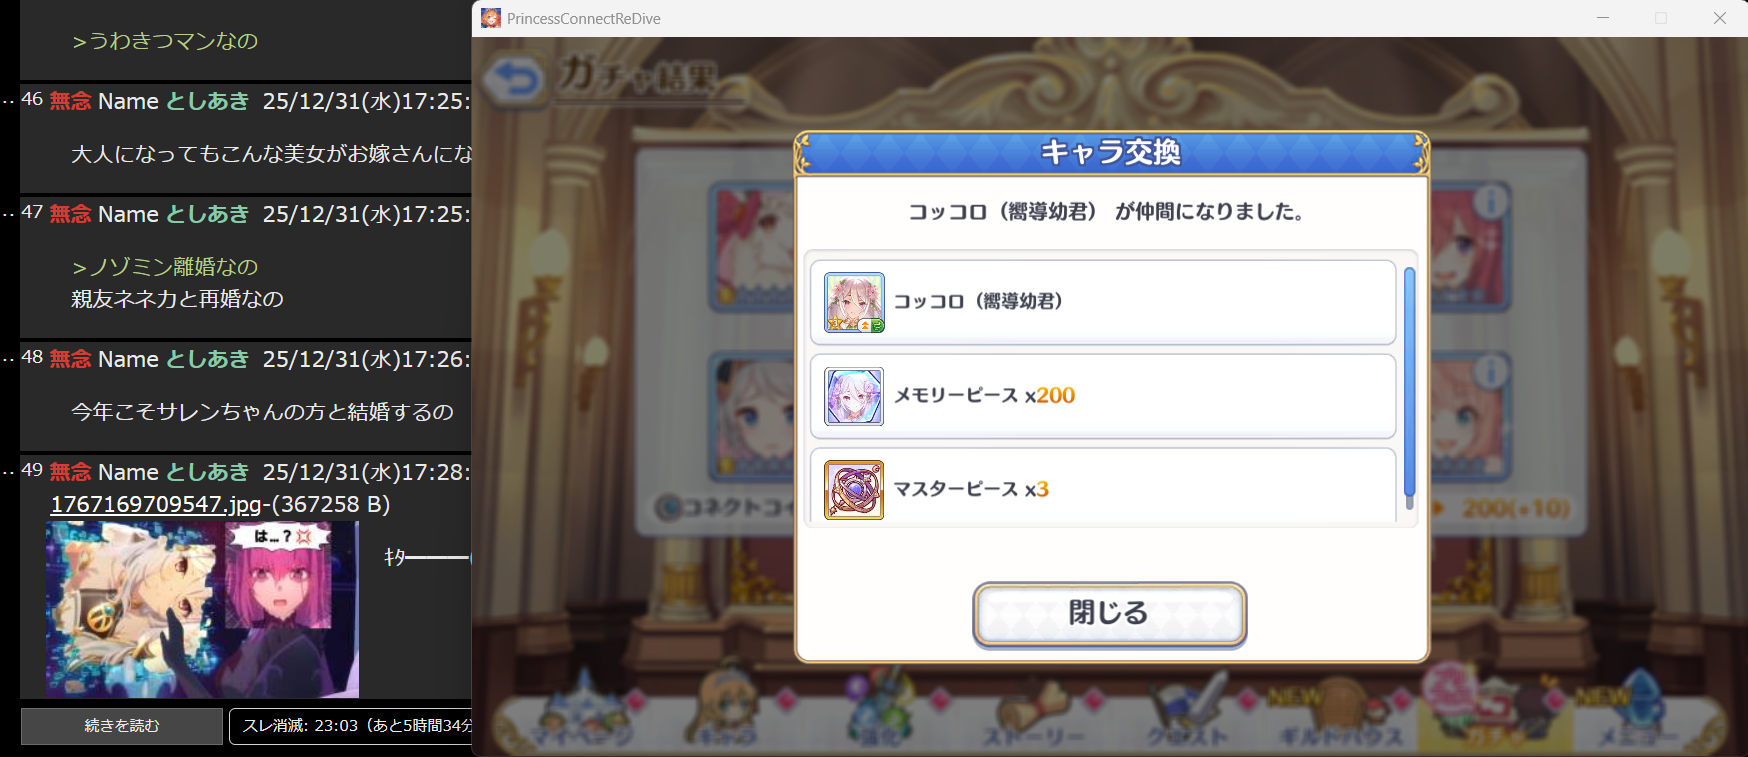The image size is (1748, 757).
Task: Open the 1767169709547.jpg file link
Action: [156, 504]
